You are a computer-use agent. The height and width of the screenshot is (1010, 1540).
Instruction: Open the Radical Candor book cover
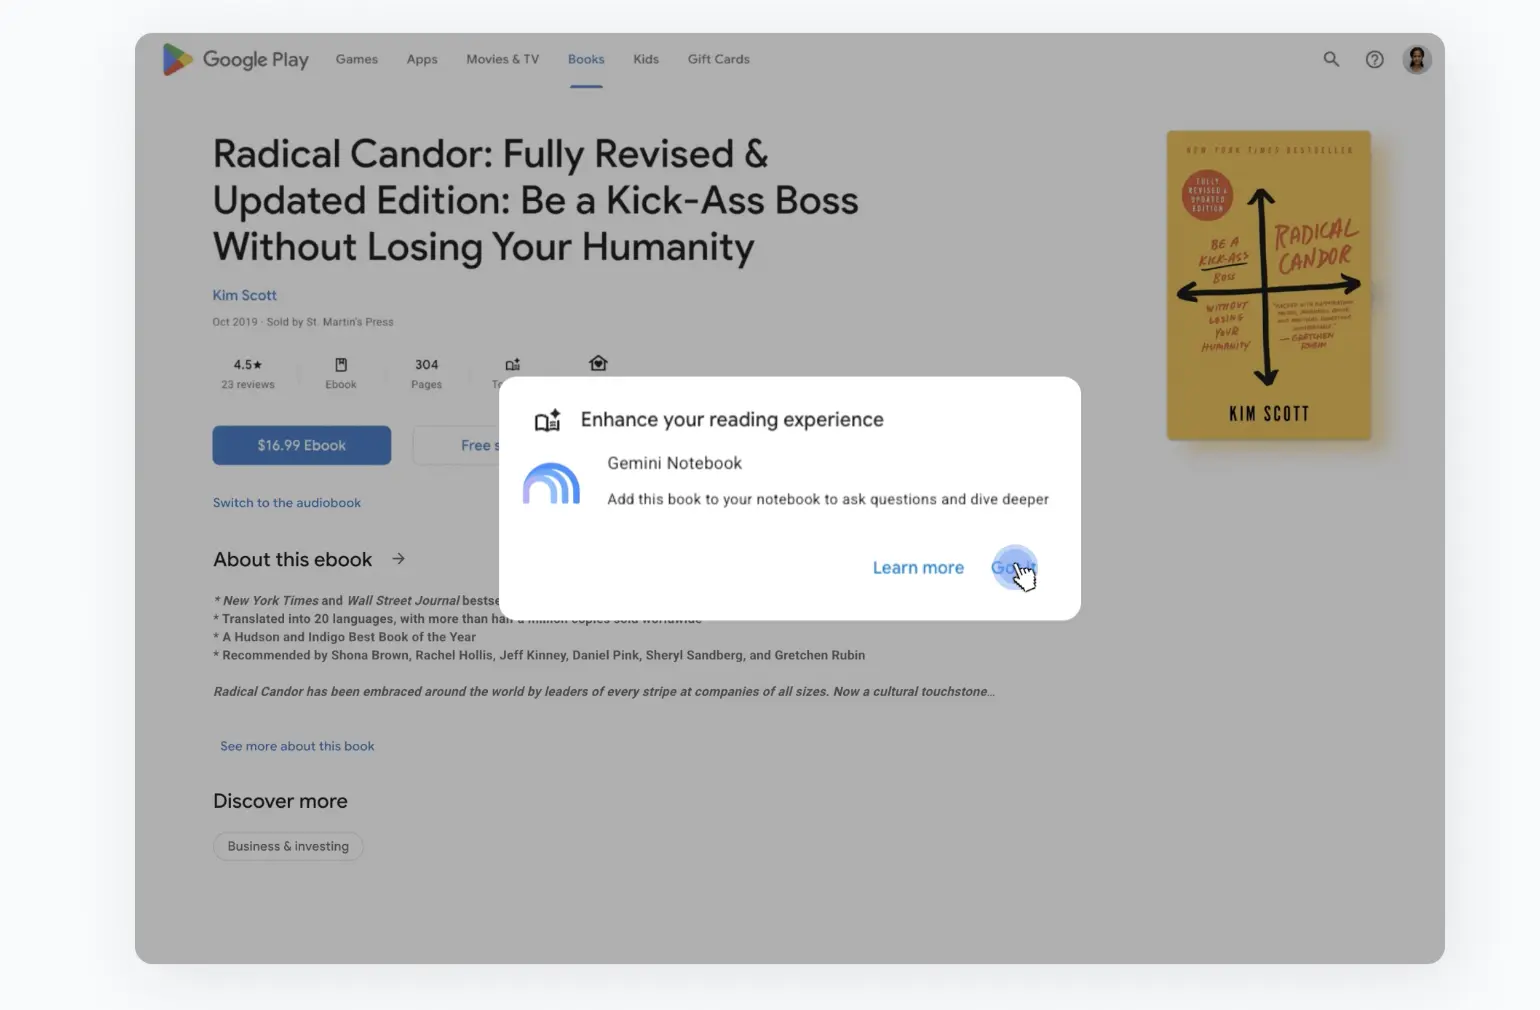[1269, 285]
